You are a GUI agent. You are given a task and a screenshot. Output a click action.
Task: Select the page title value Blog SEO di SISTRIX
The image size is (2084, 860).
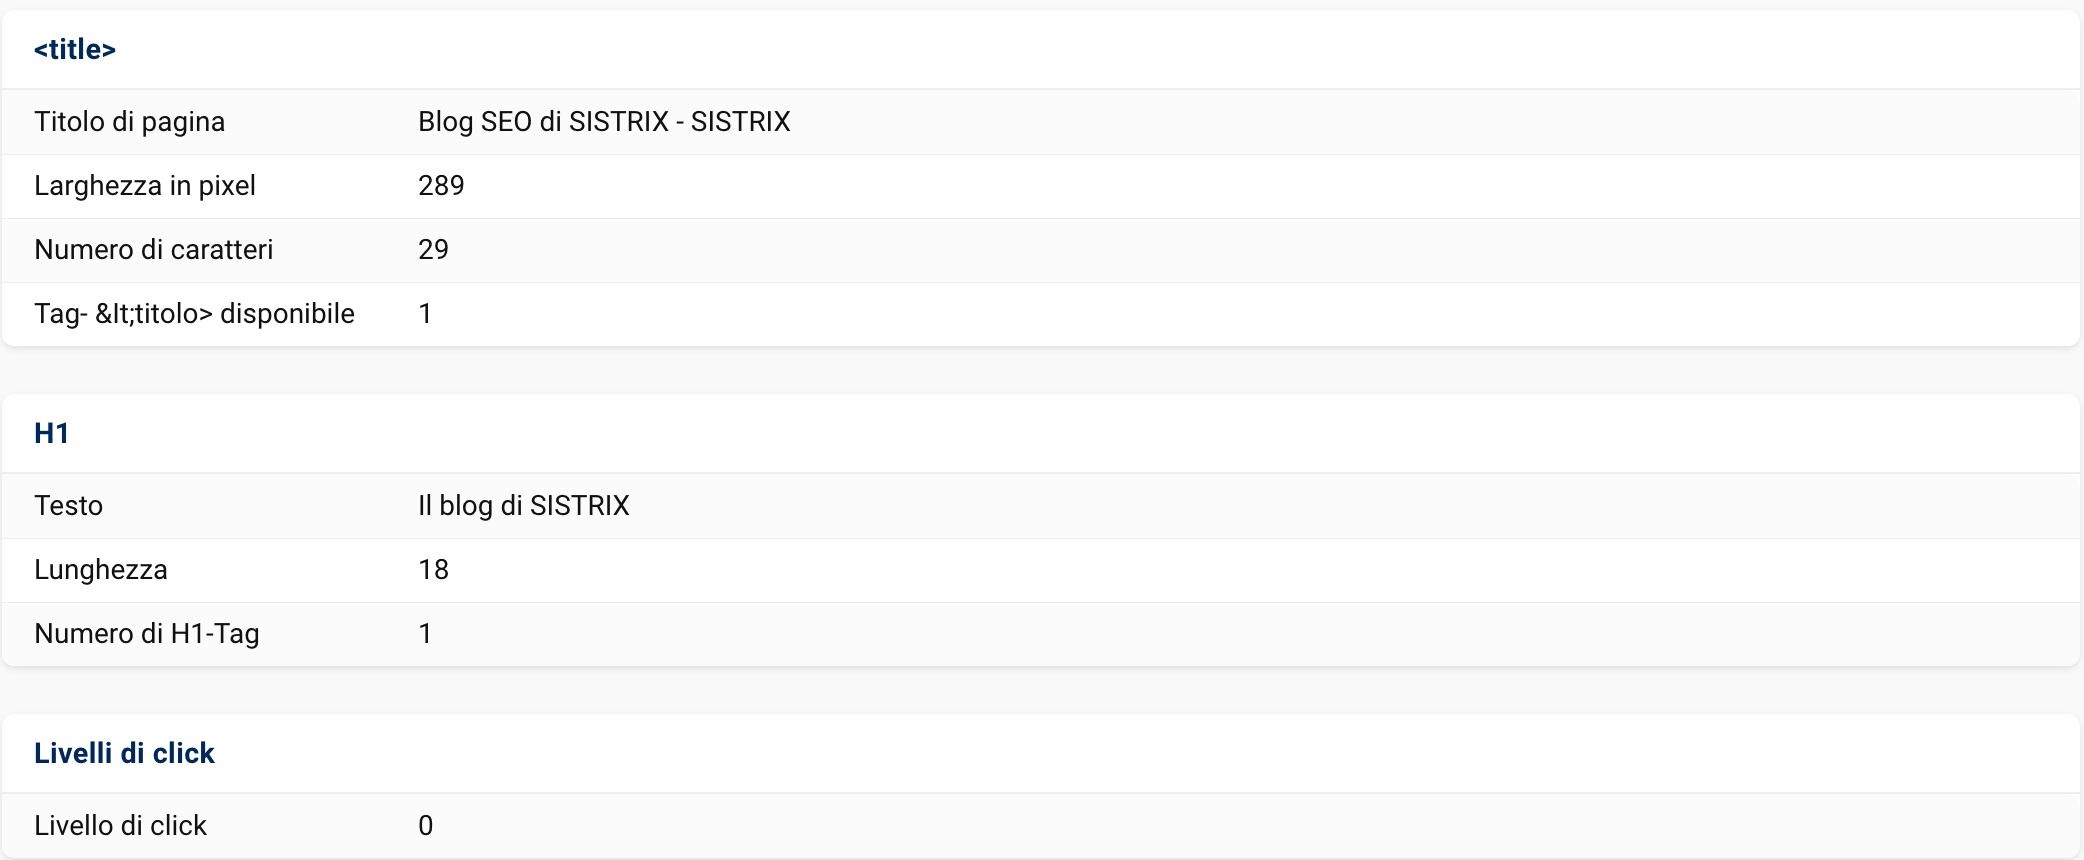click(x=604, y=121)
